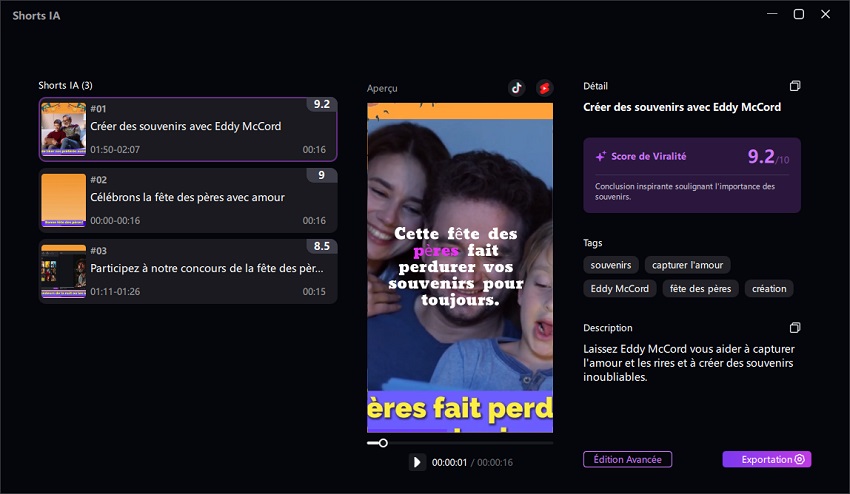Click the 'fête des pères' tag
The height and width of the screenshot is (494, 850).
[700, 288]
